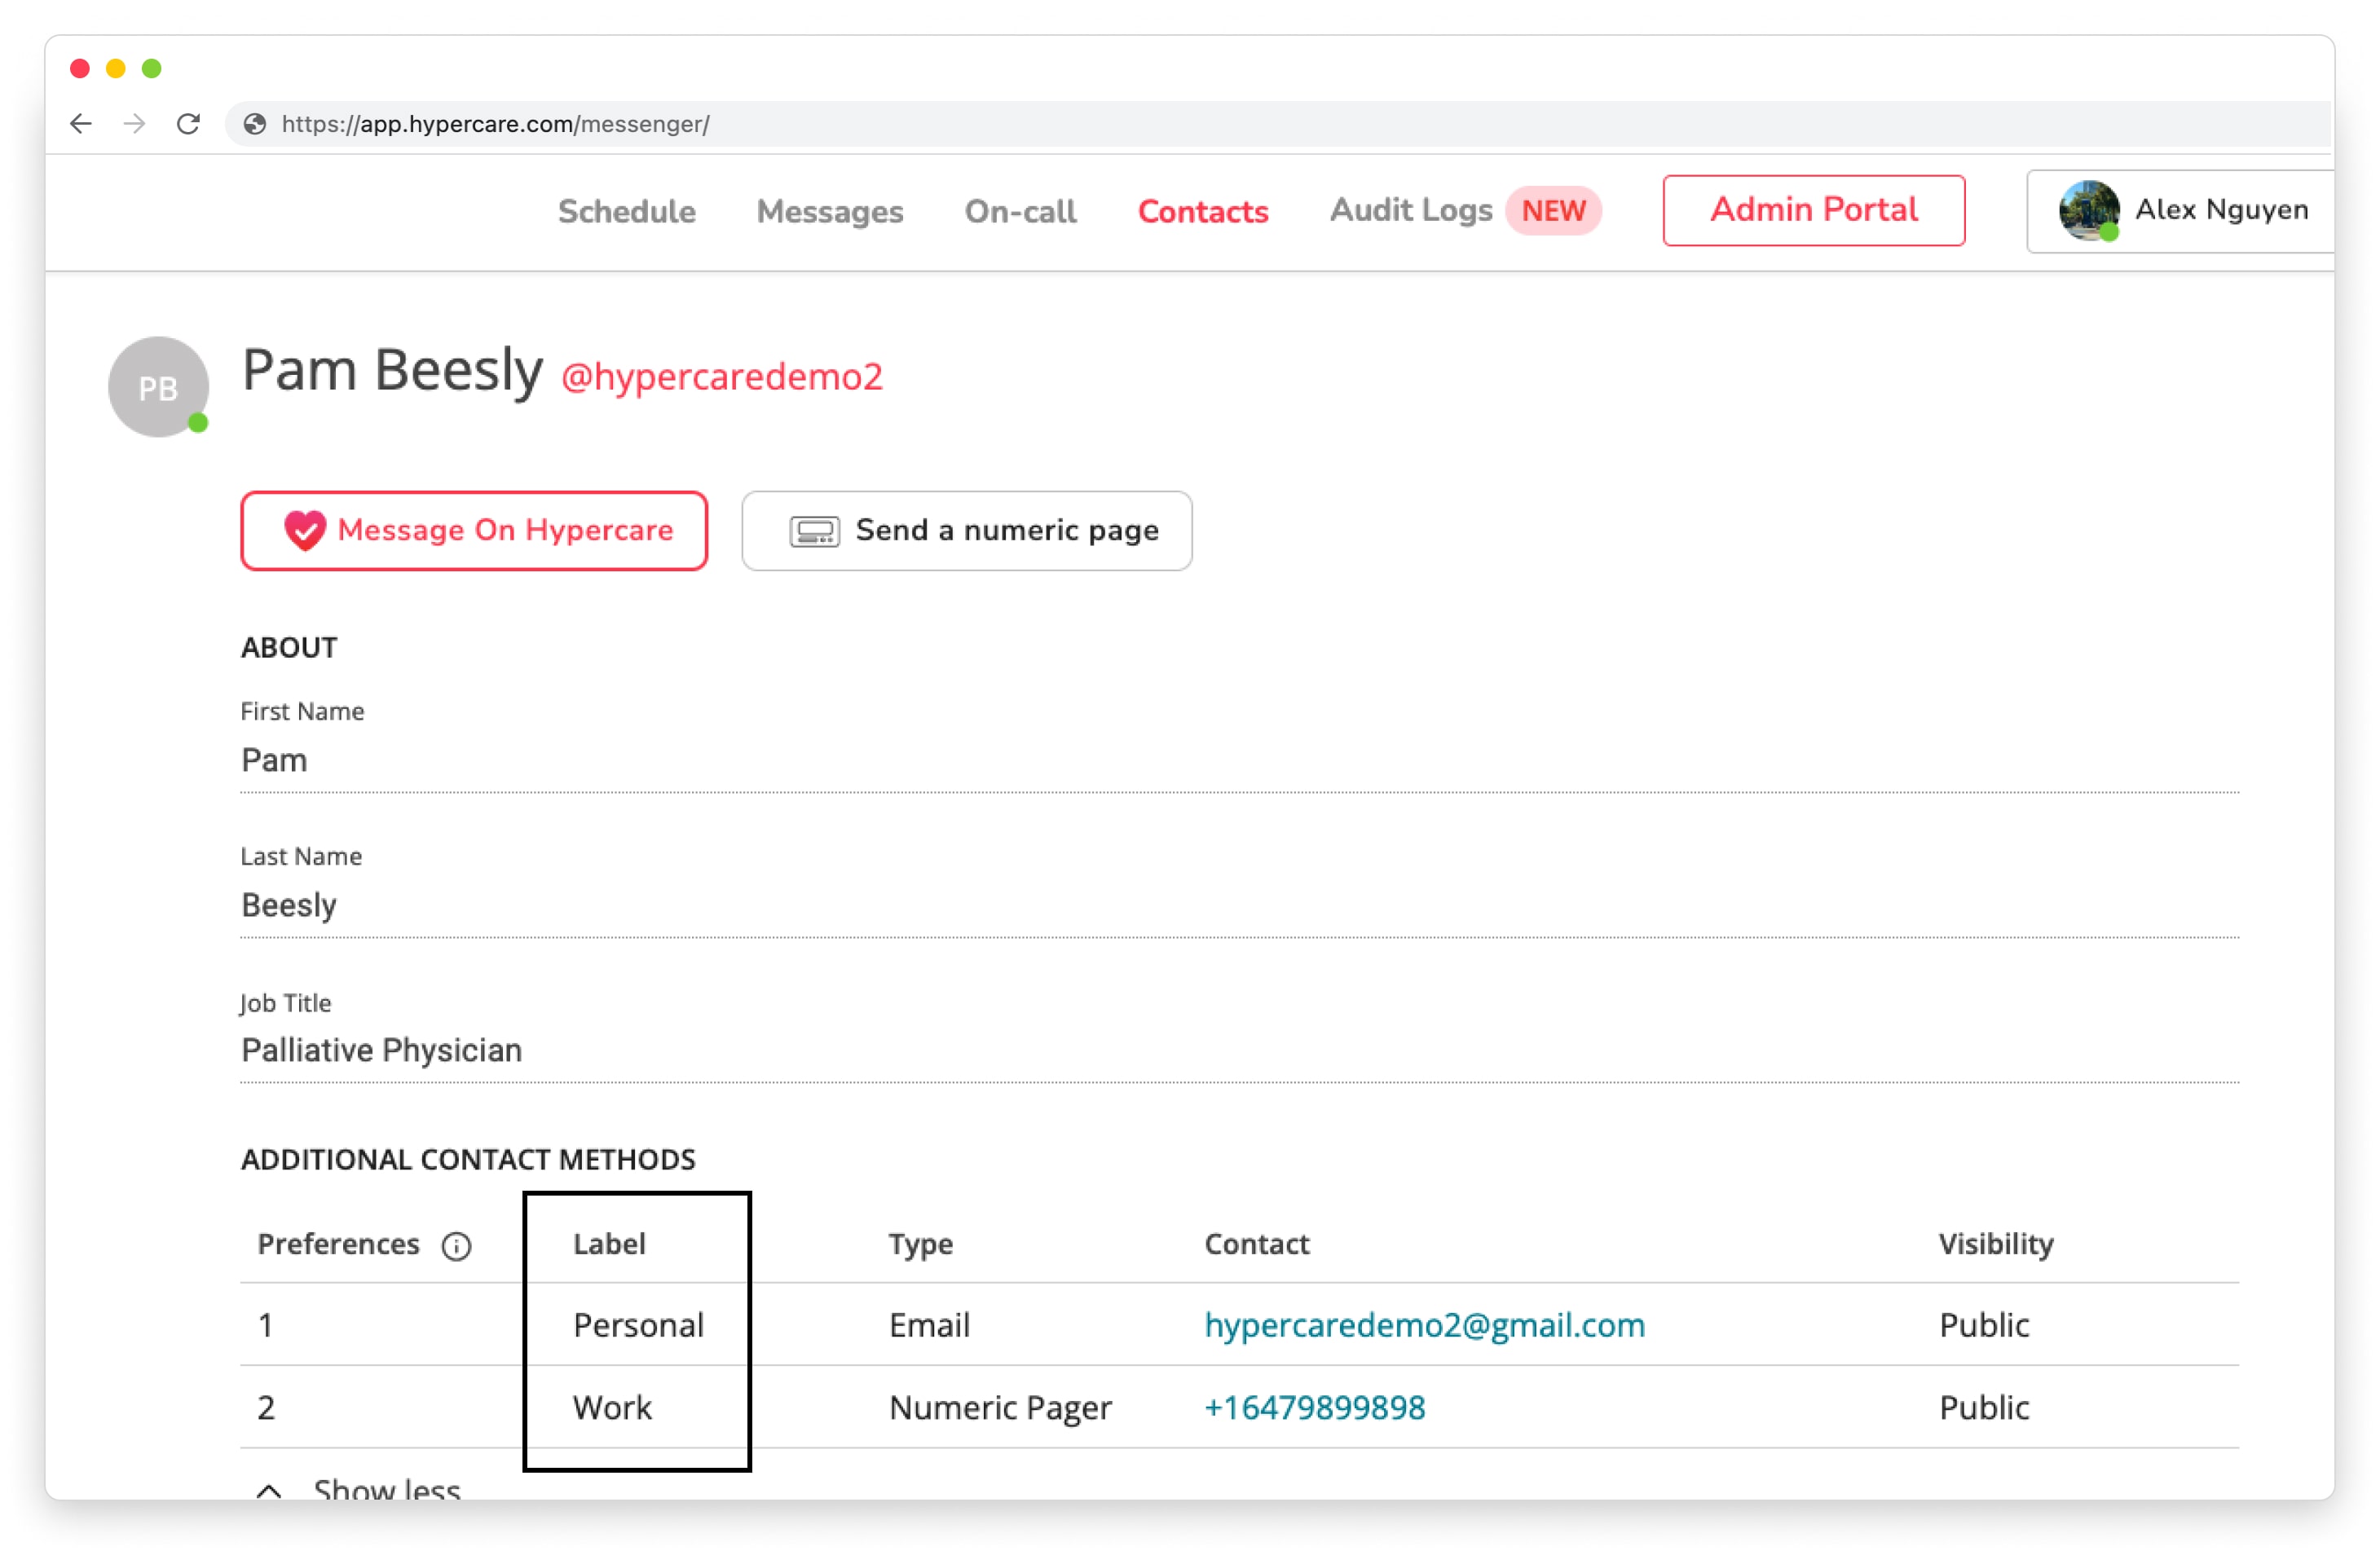
Task: Click the Preferences info icon
Action: tap(457, 1245)
